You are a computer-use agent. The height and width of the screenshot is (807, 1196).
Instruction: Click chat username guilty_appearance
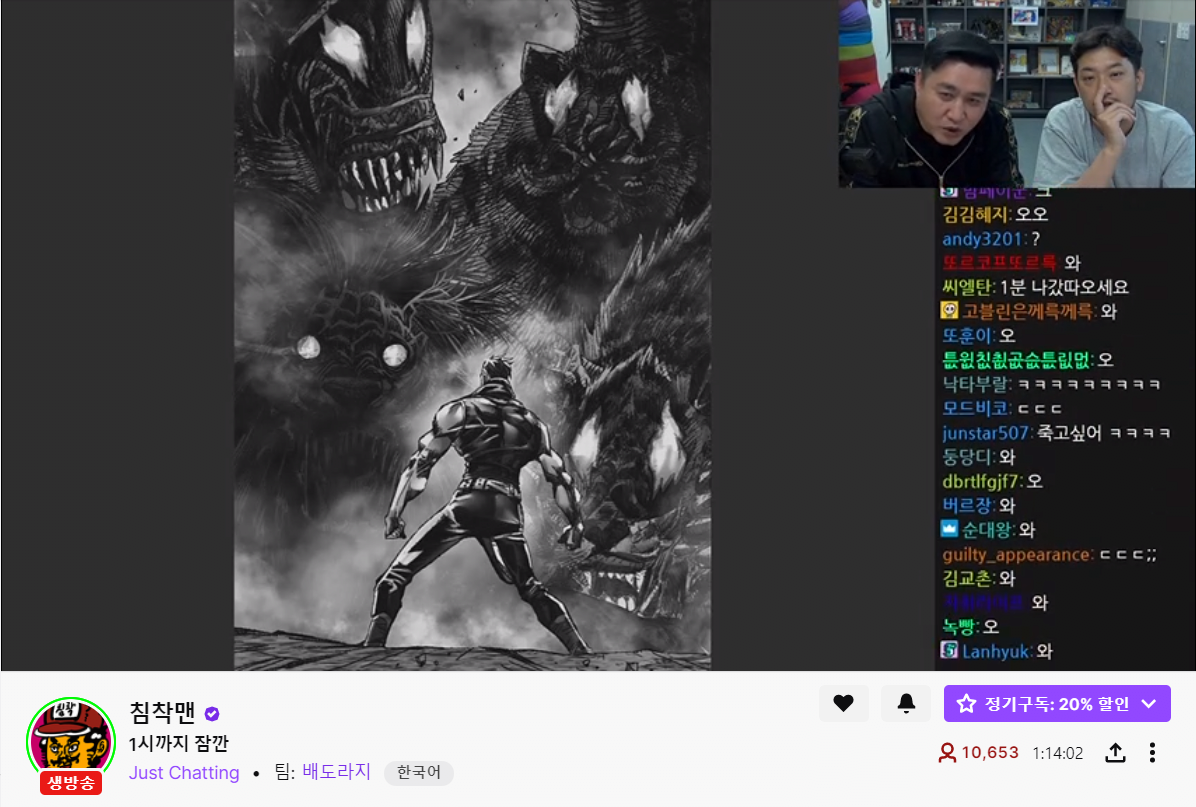[1017, 555]
